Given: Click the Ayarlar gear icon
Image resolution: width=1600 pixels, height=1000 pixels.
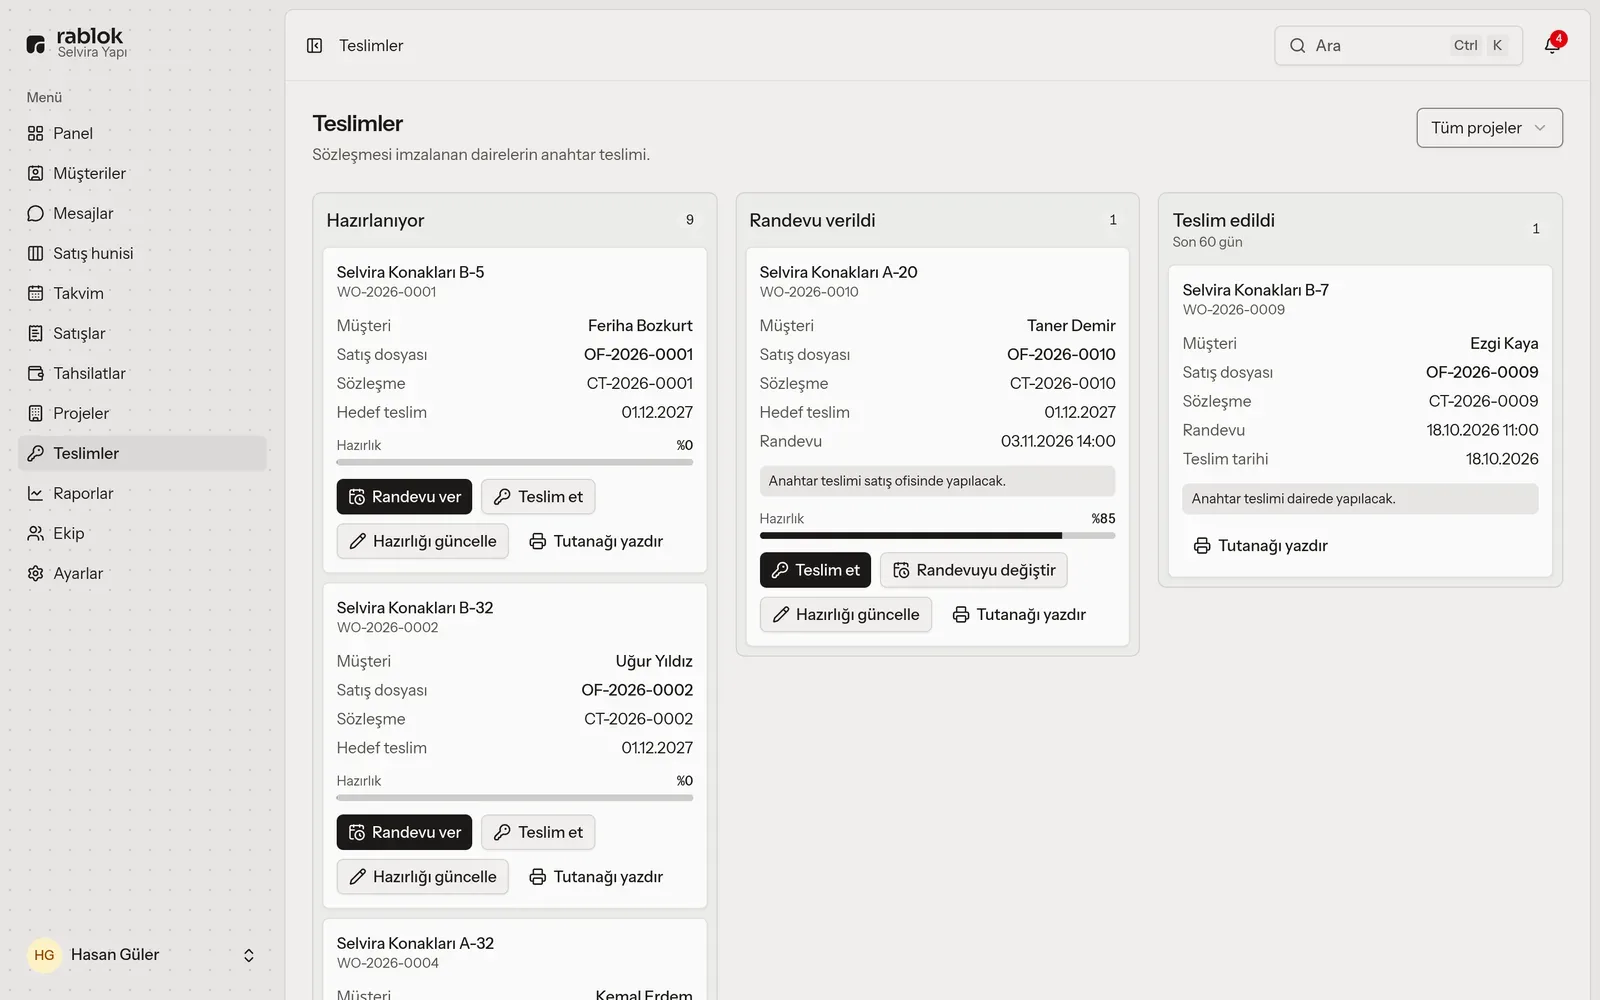Looking at the screenshot, I should [x=36, y=573].
